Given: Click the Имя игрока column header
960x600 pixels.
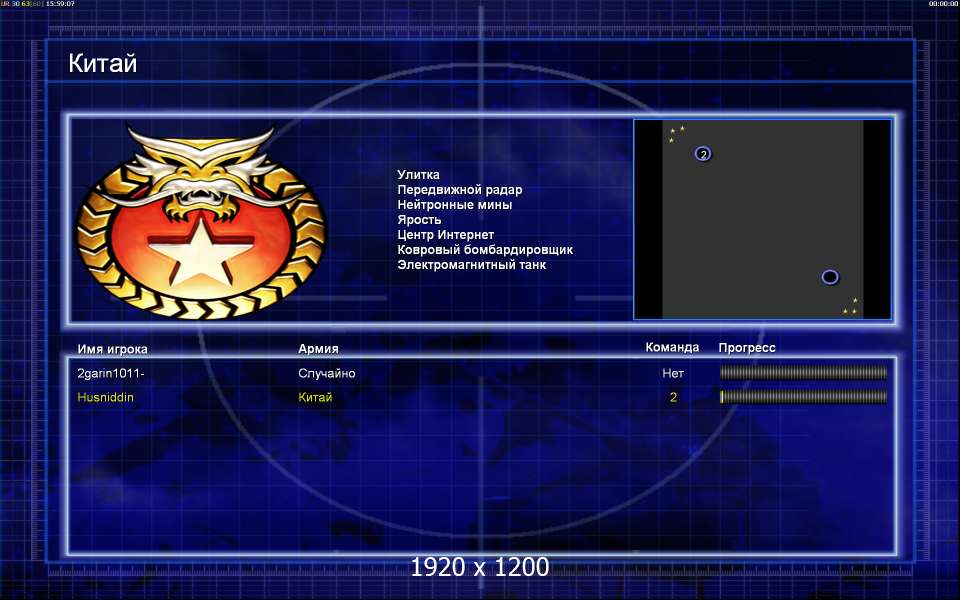Looking at the screenshot, I should pos(113,349).
